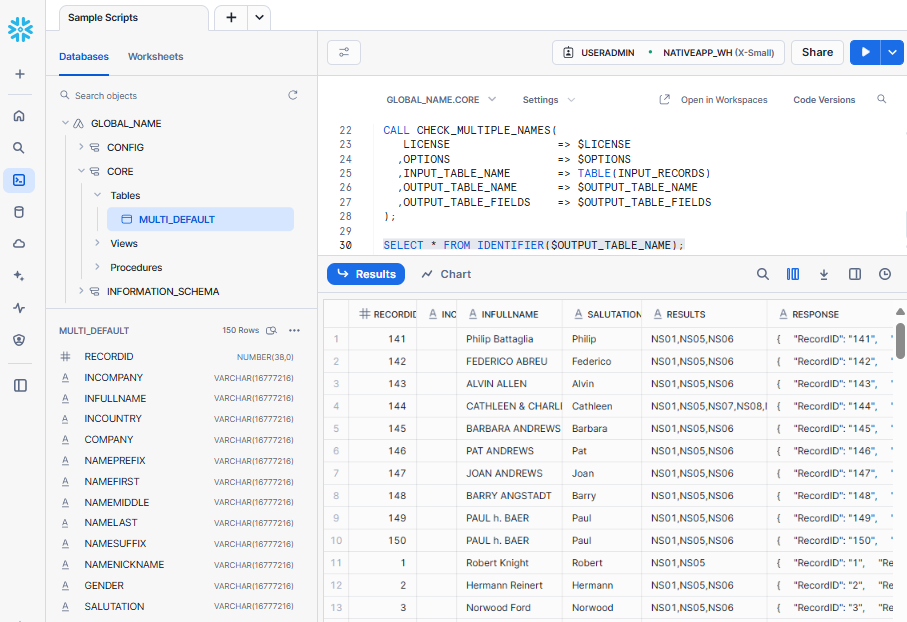Toggle the results side panel icon
907x622 pixels.
point(855,274)
